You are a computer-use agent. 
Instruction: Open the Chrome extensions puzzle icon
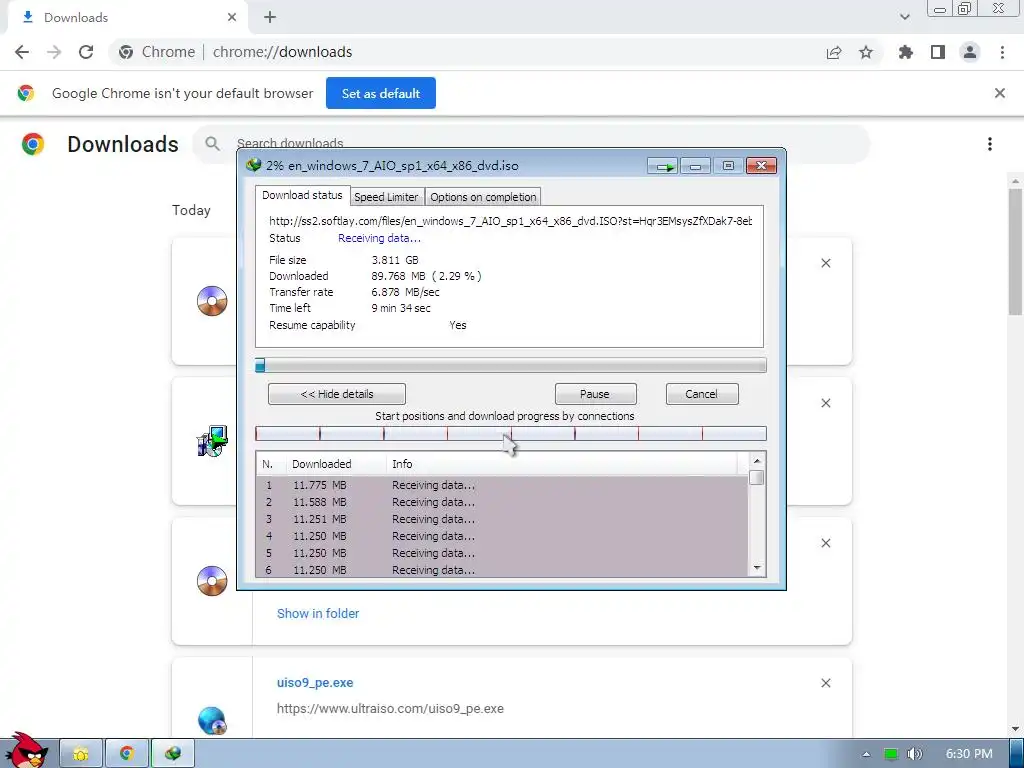click(906, 52)
